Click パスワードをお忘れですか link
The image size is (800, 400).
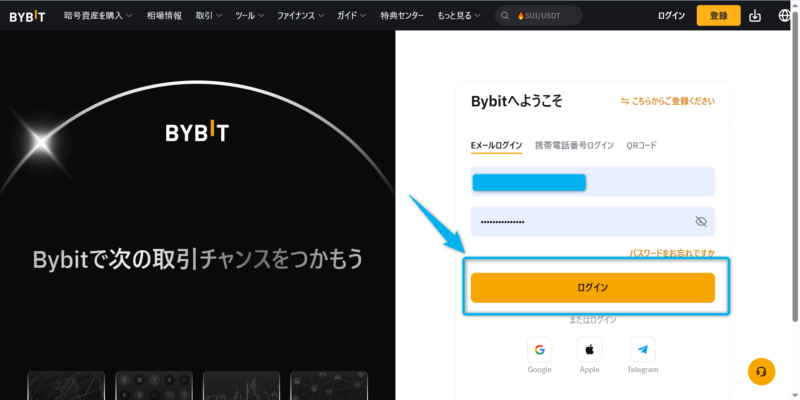[x=672, y=253]
